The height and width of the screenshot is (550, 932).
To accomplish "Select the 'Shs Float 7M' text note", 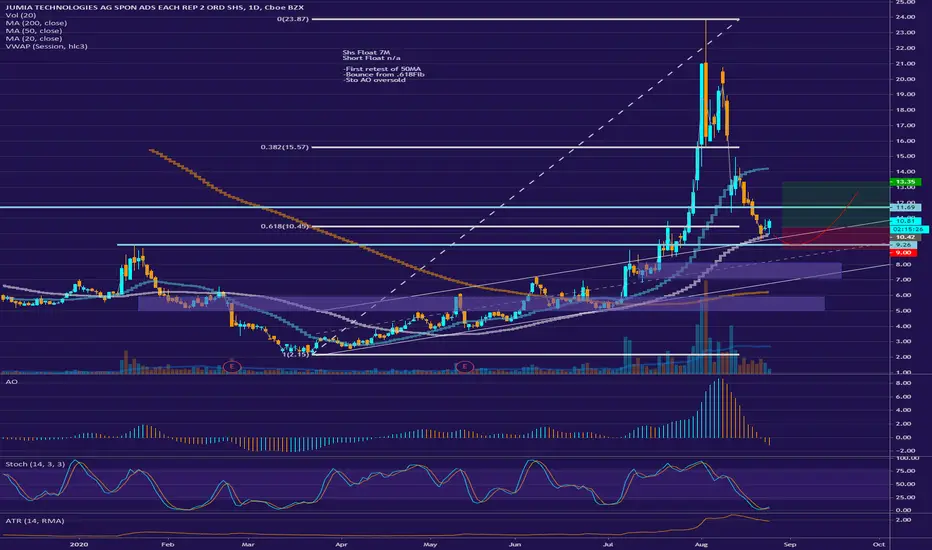I will [366, 52].
